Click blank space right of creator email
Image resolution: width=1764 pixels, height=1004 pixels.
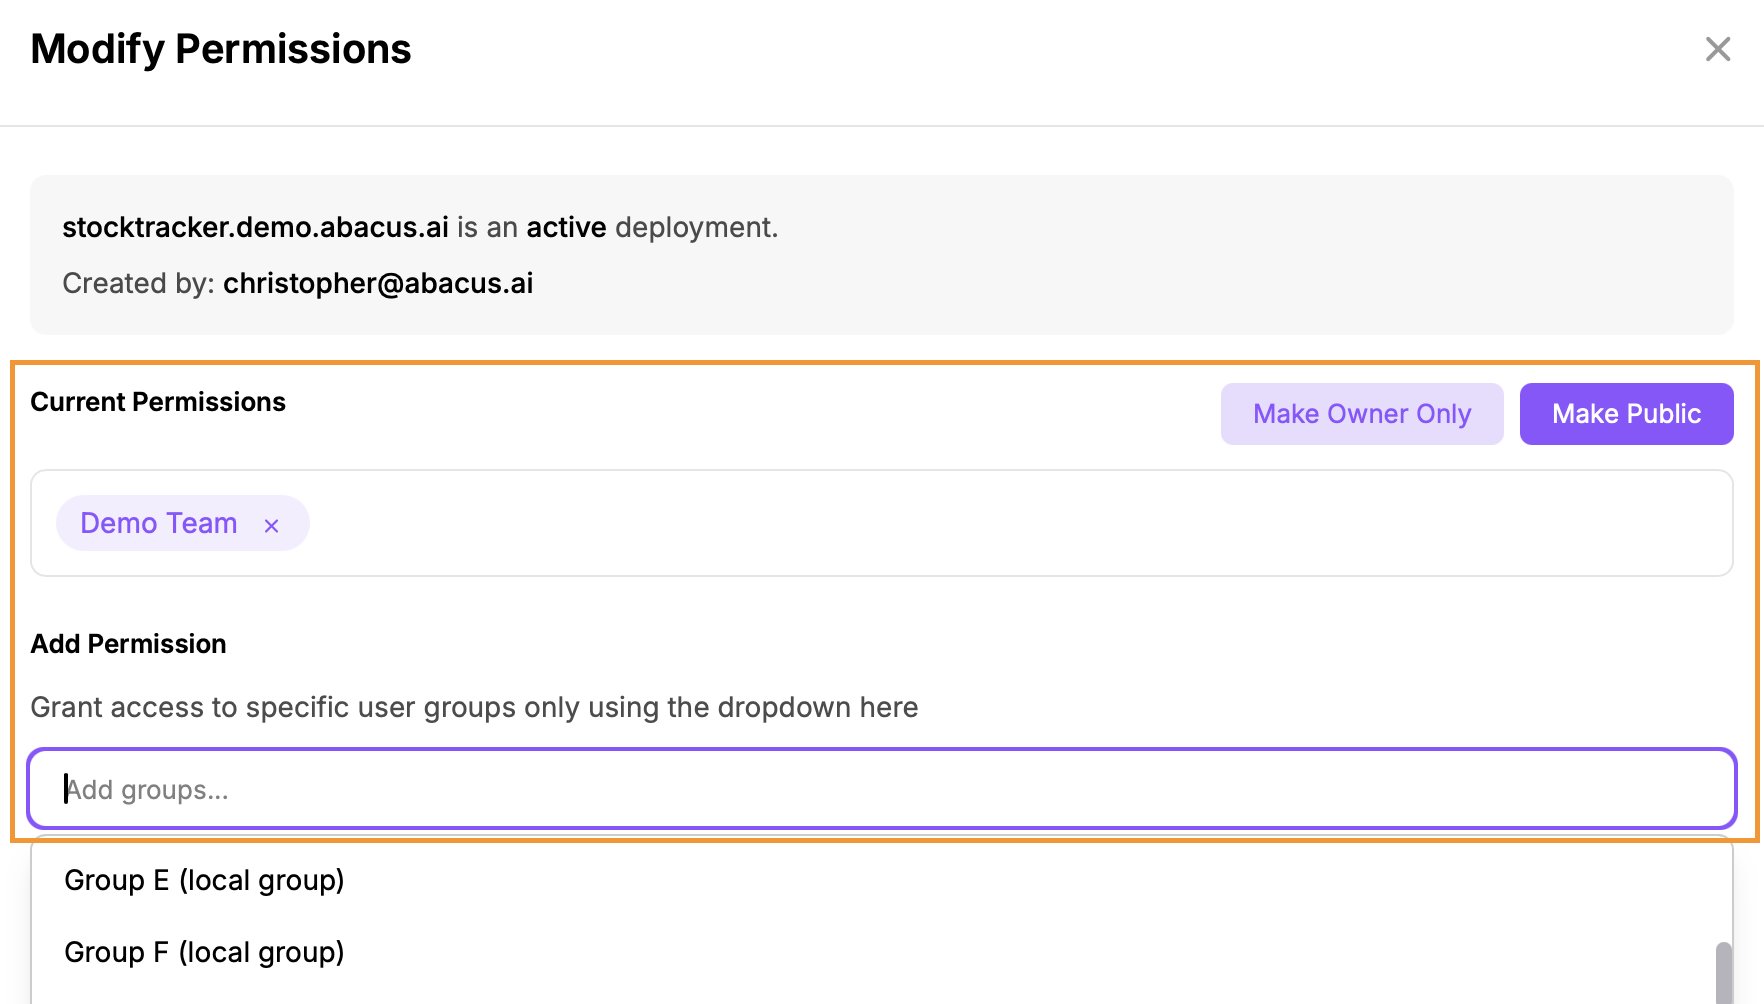[x=1100, y=283]
